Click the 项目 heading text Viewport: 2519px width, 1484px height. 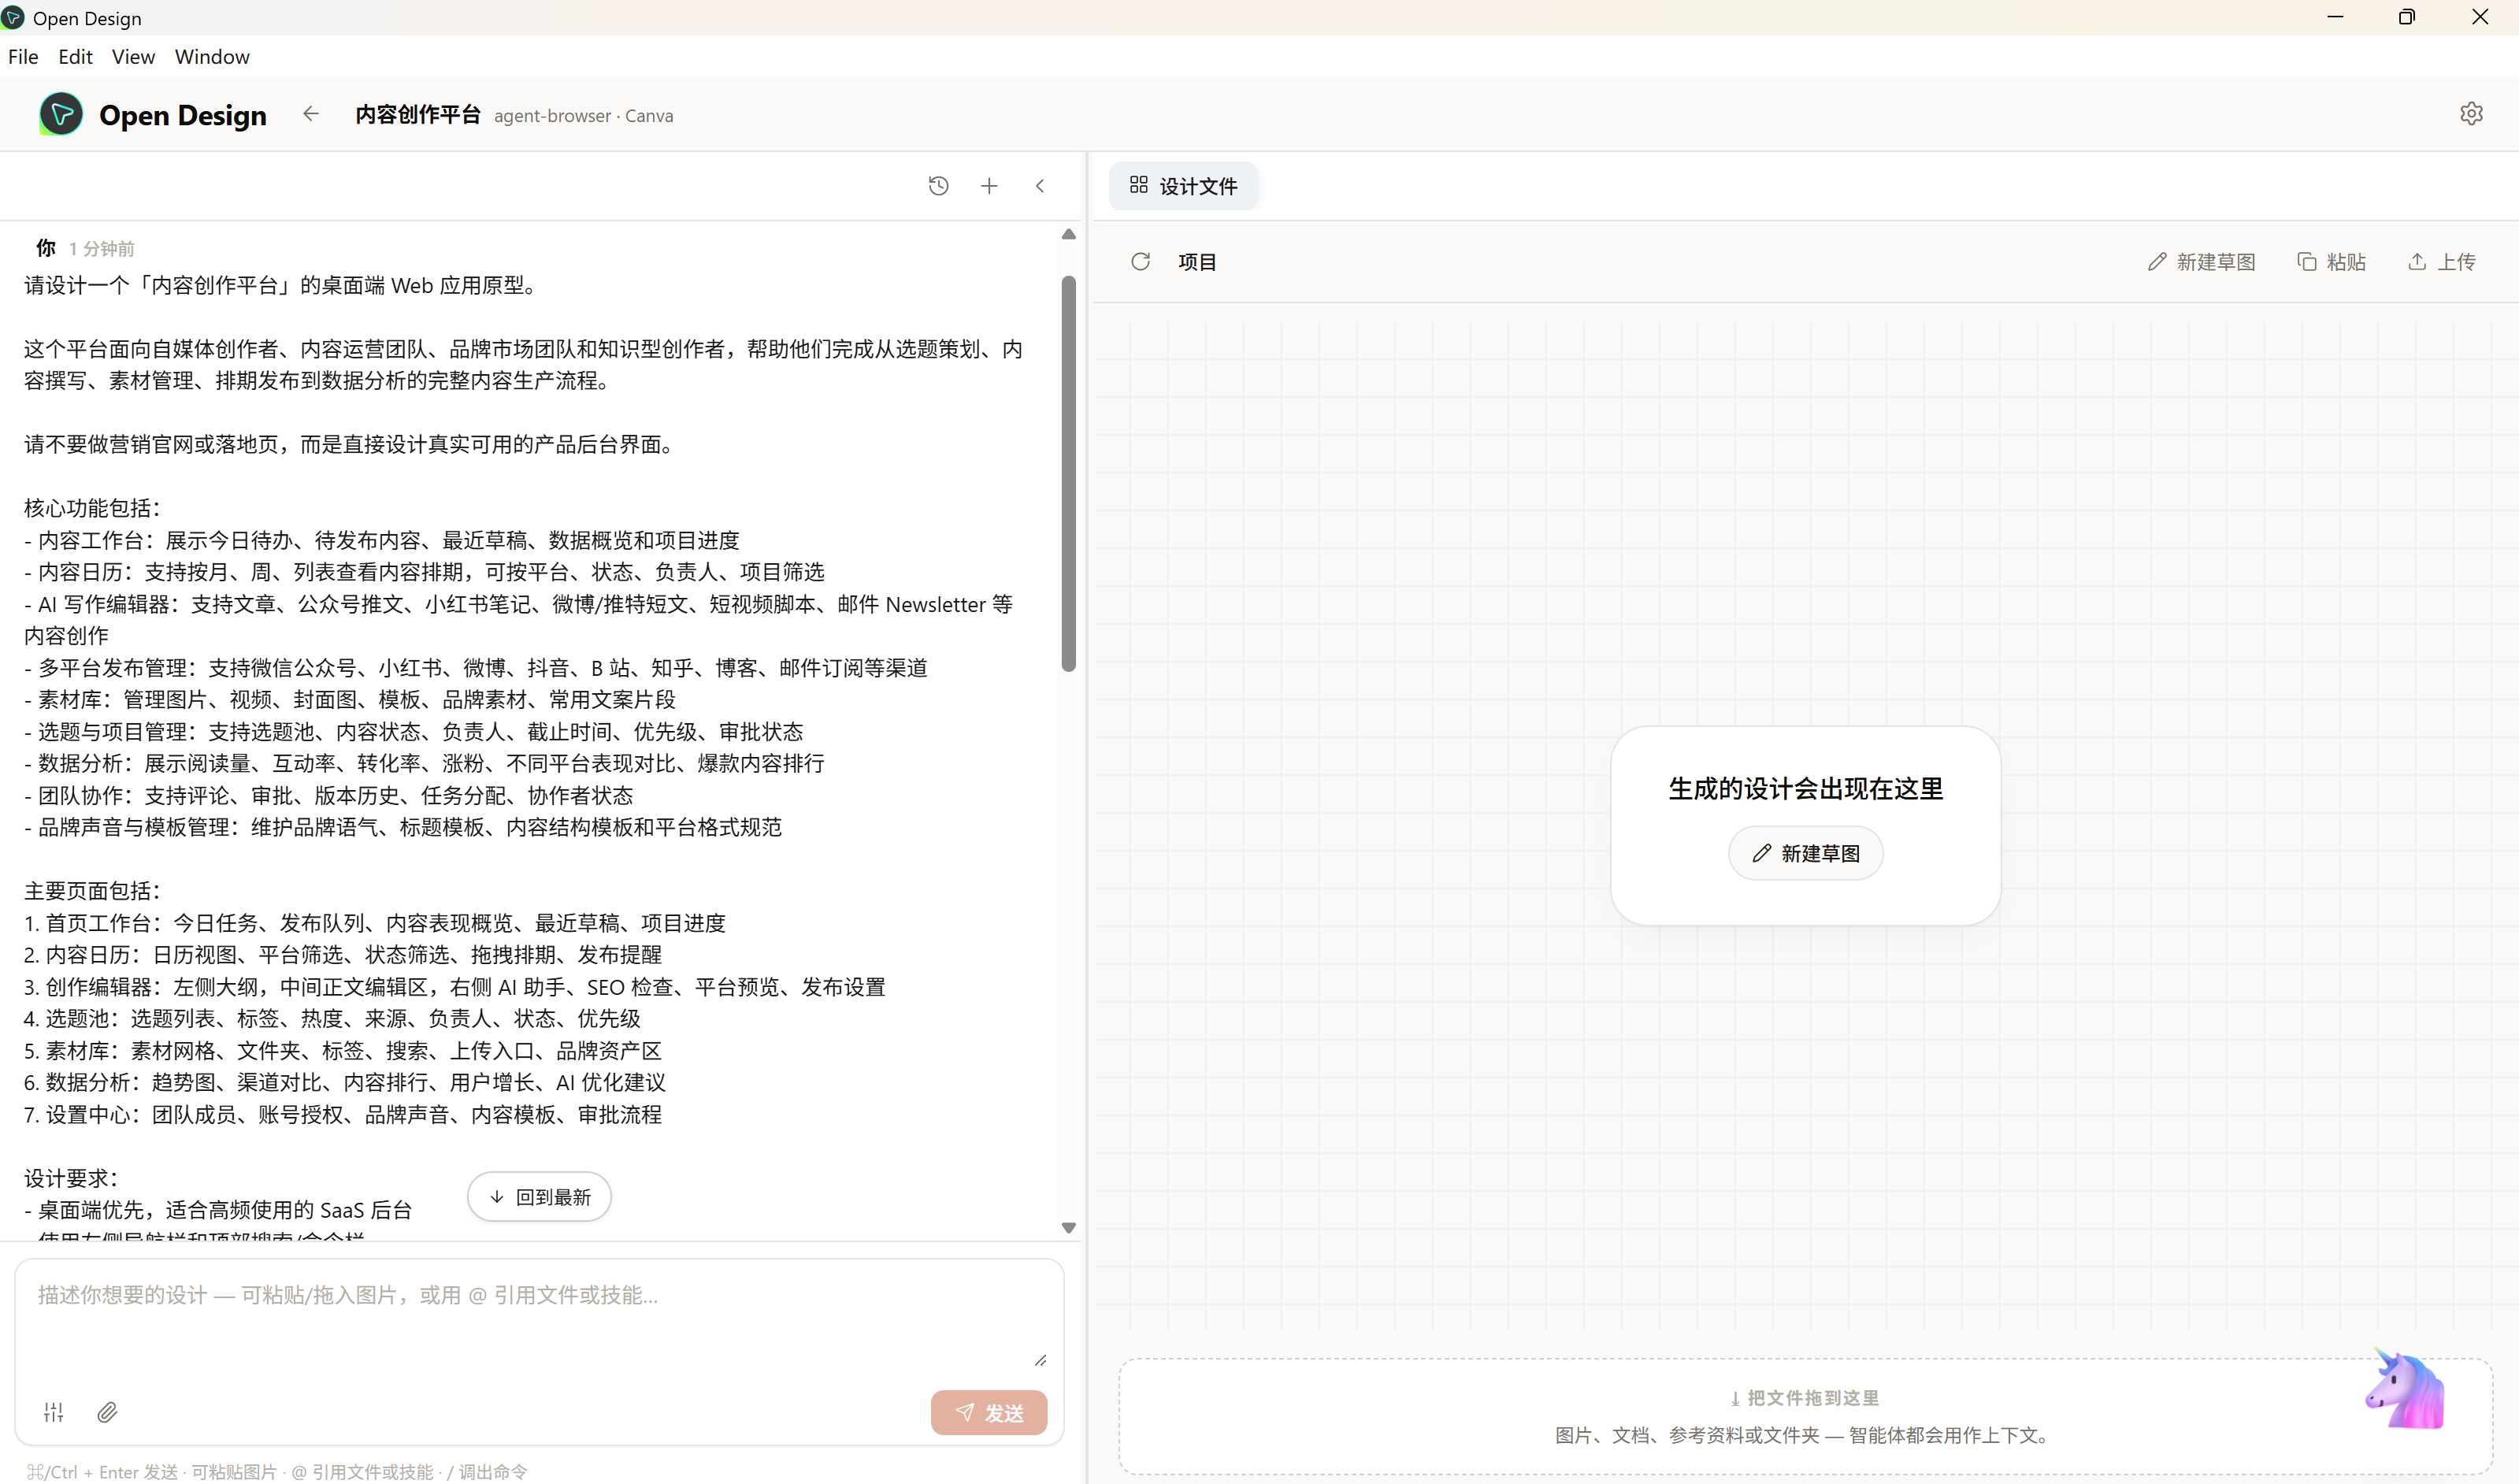coord(1197,262)
